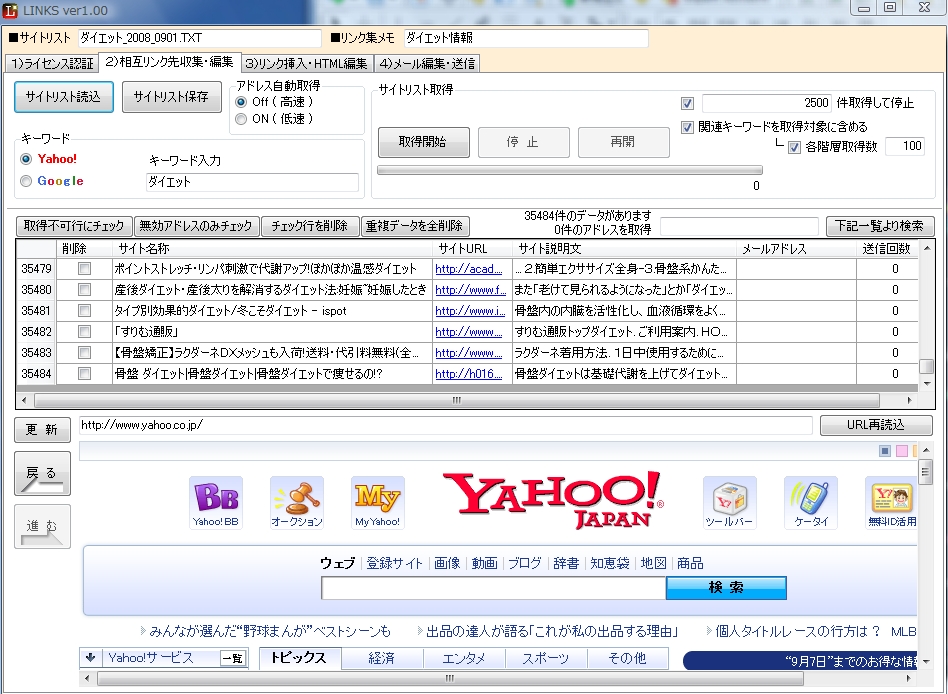The height and width of the screenshot is (694, 948).
Task: Focus the サイトリスト filename field
Action: pyautogui.click(x=200, y=38)
